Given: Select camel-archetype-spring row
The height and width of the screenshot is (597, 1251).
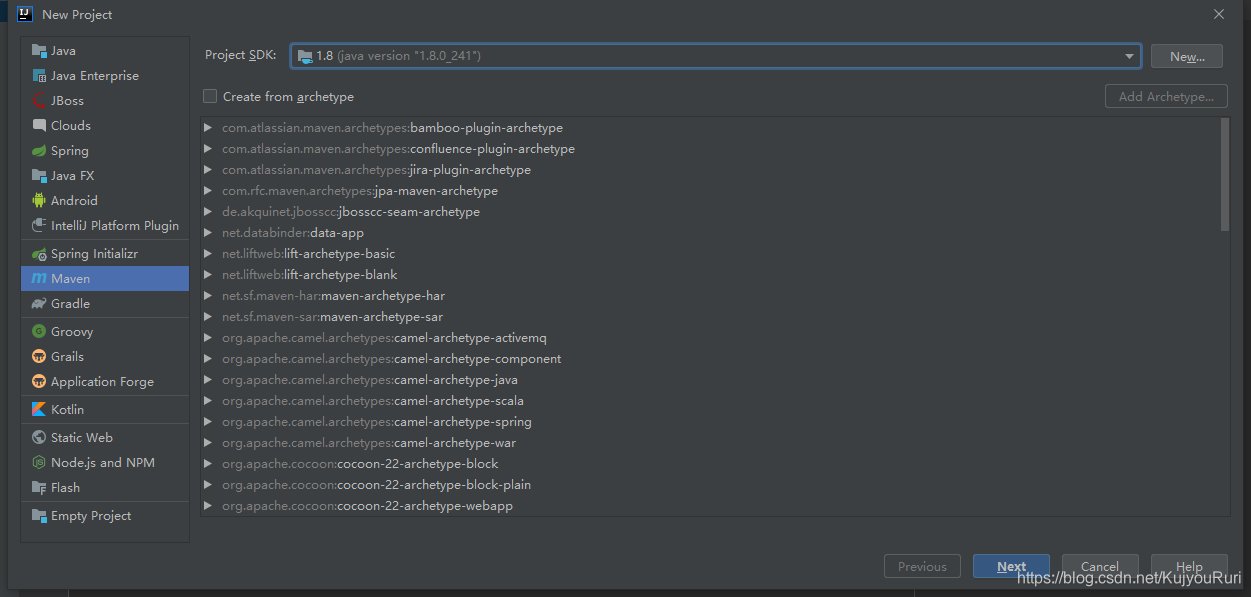Looking at the screenshot, I should tap(710, 422).
